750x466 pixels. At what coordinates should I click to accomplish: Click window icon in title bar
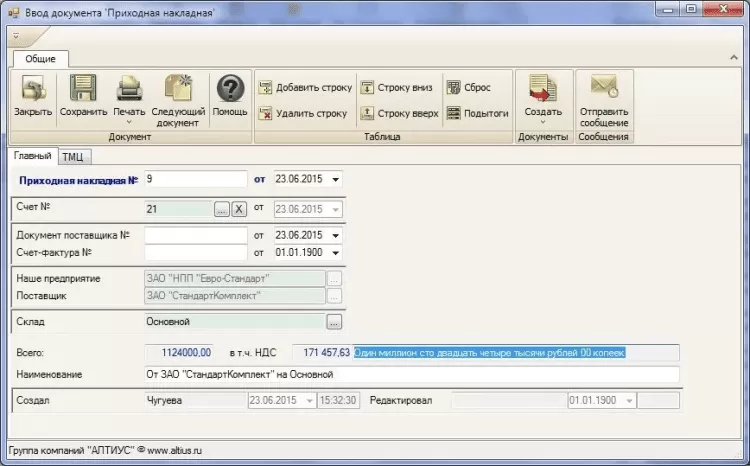coord(13,12)
